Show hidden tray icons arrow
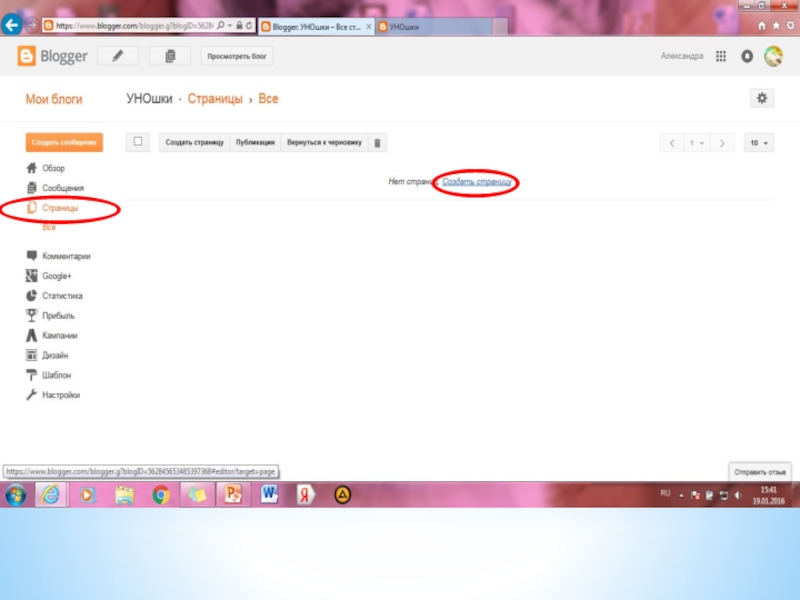The height and width of the screenshot is (600, 800). point(681,495)
